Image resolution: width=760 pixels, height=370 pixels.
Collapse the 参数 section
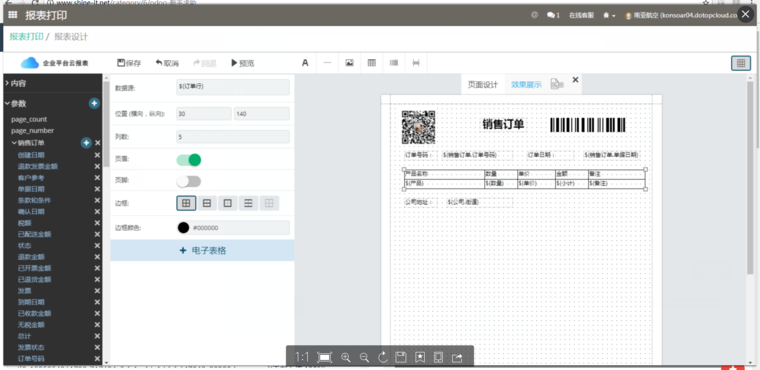coord(16,103)
